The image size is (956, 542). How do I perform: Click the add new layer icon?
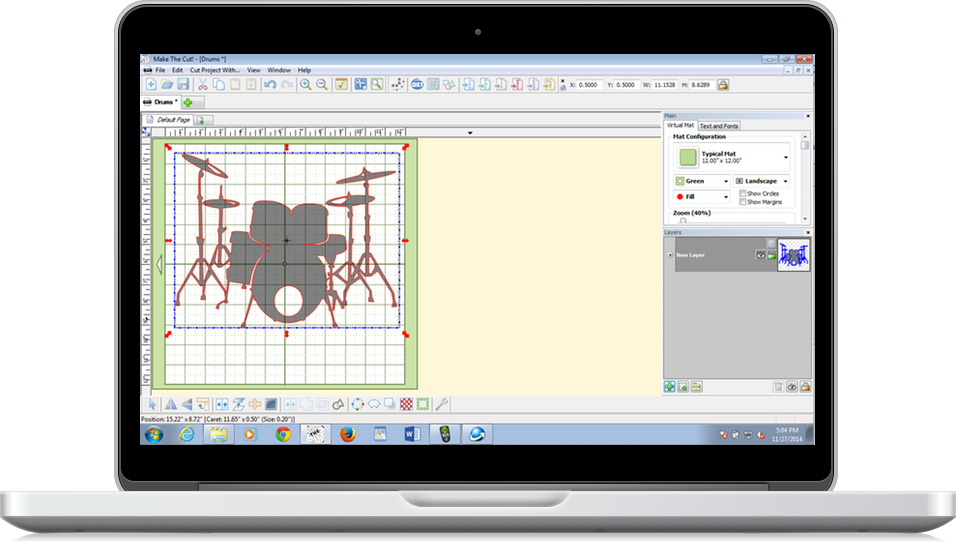669,386
